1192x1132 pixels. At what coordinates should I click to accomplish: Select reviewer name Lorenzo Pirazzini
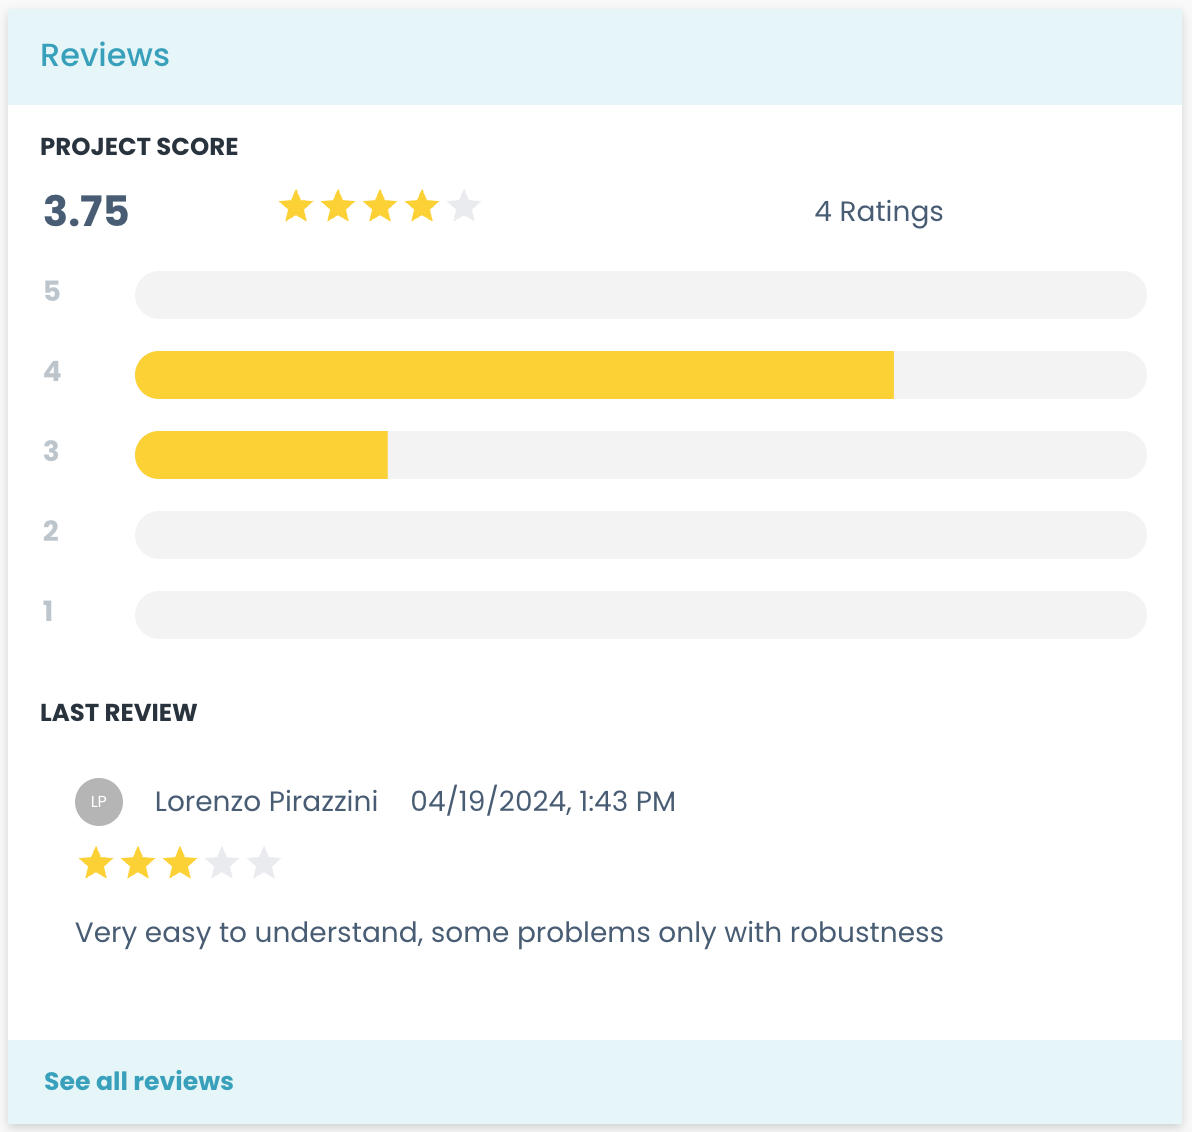tap(266, 801)
